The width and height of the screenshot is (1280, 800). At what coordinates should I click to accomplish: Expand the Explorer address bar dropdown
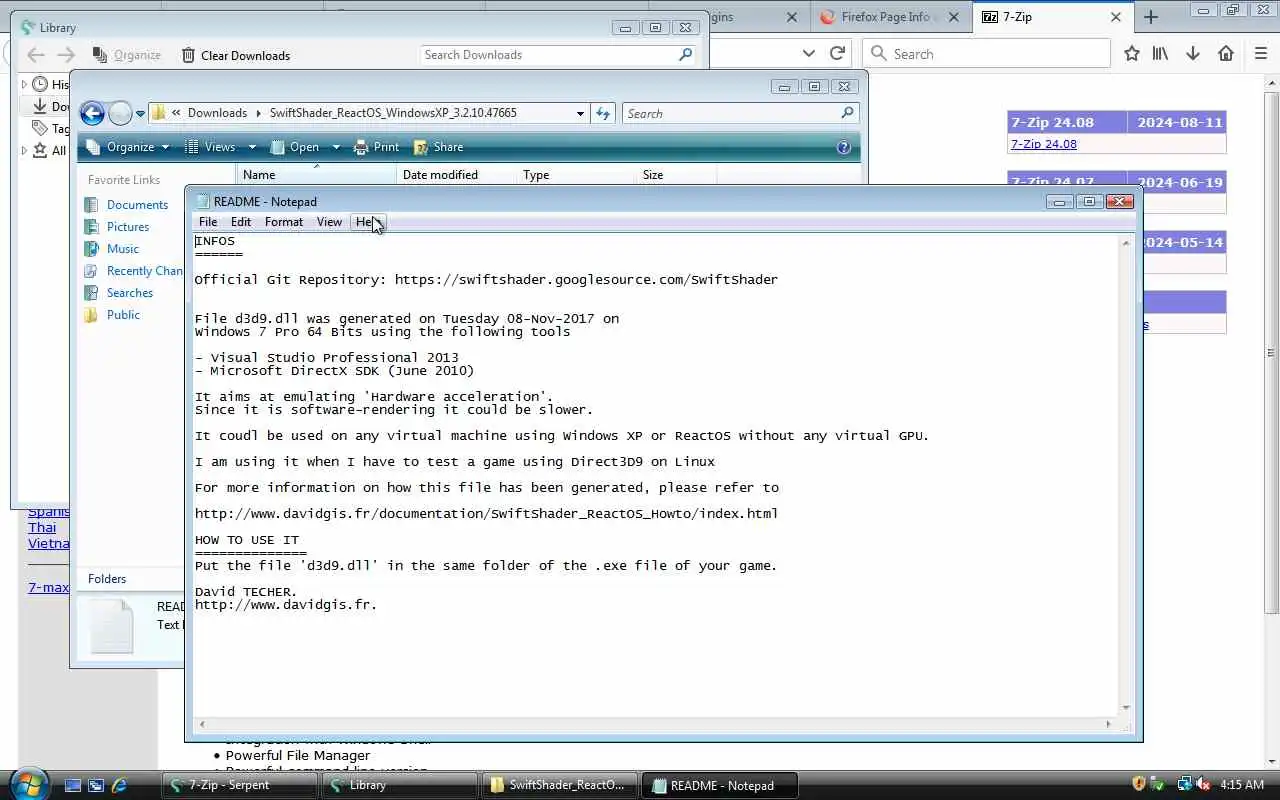[579, 114]
